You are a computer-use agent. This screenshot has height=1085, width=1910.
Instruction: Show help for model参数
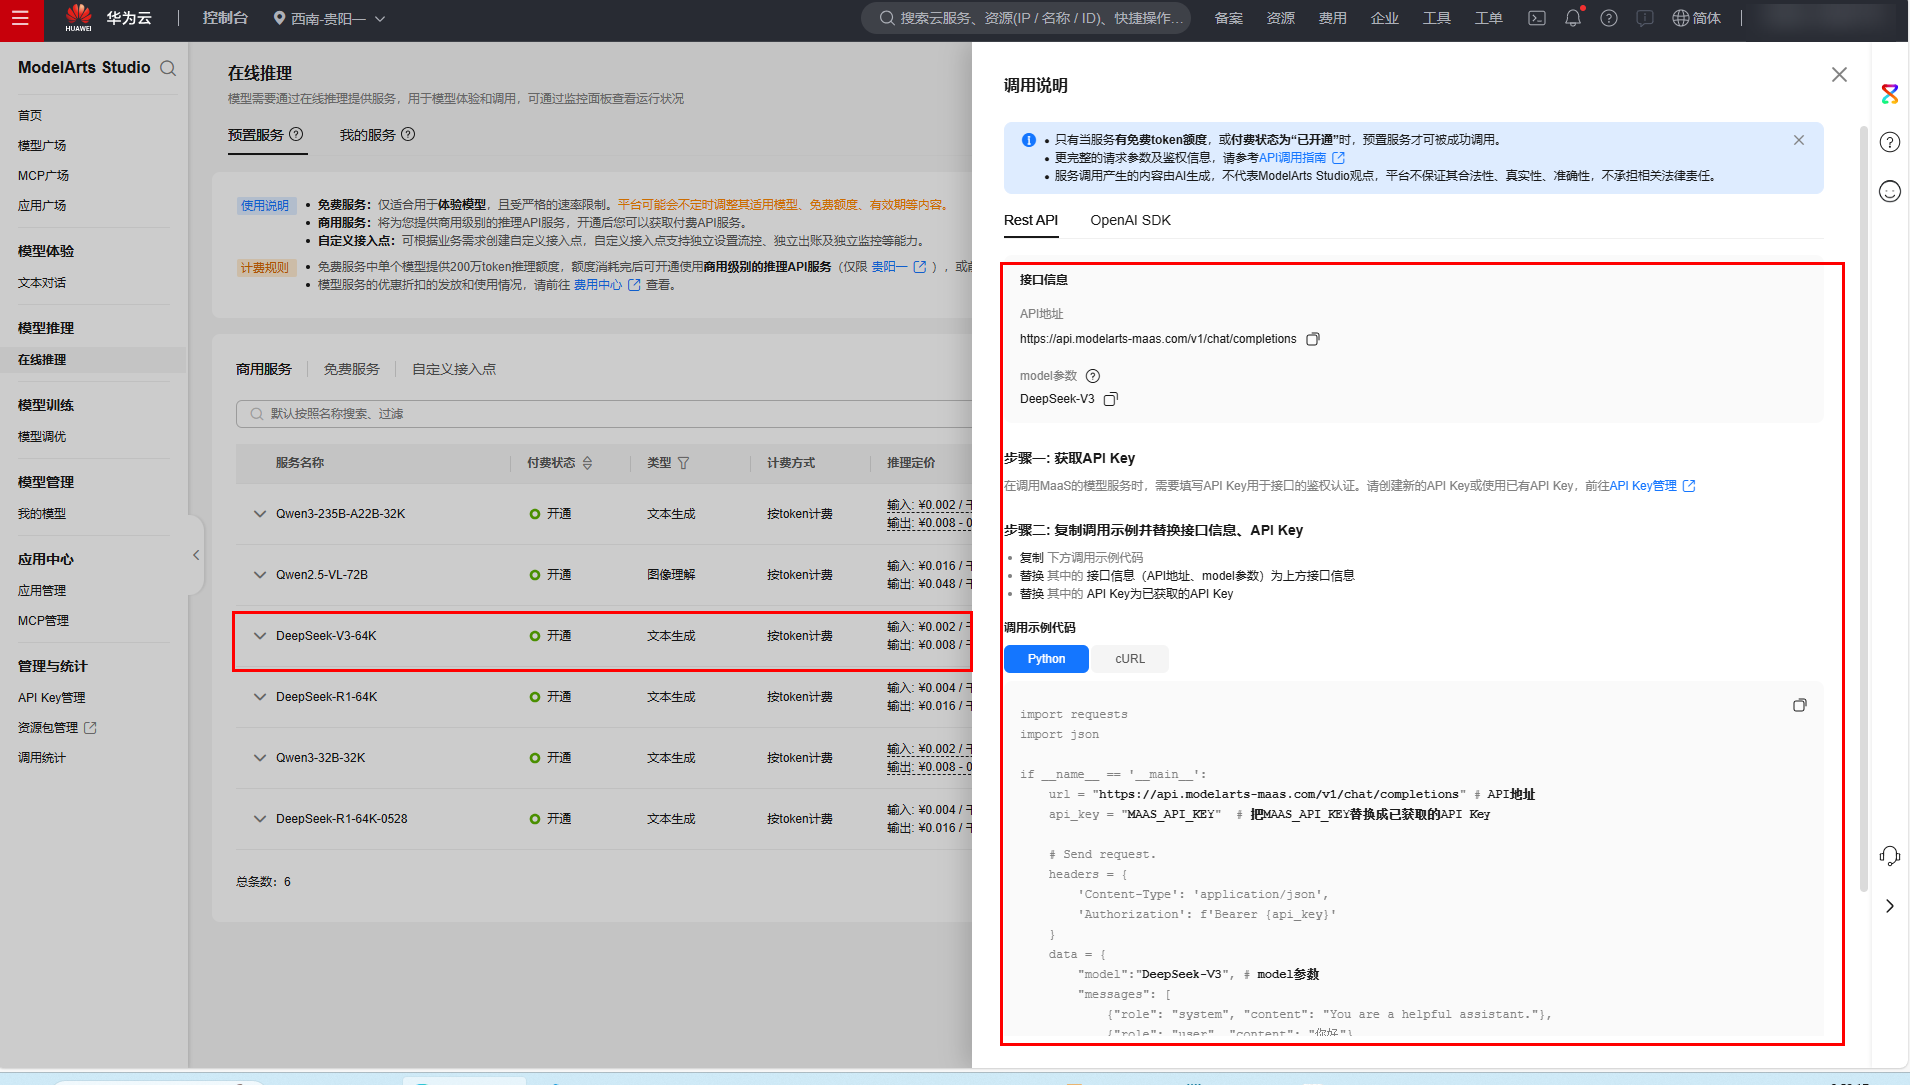click(x=1093, y=376)
